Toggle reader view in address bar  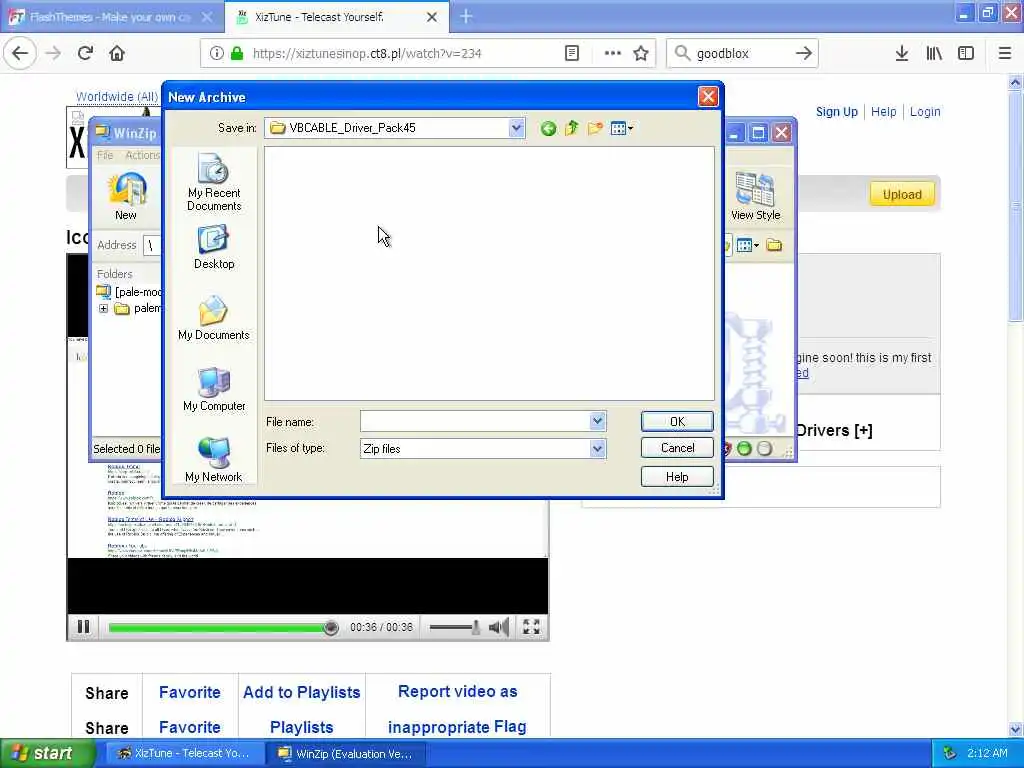[571, 53]
